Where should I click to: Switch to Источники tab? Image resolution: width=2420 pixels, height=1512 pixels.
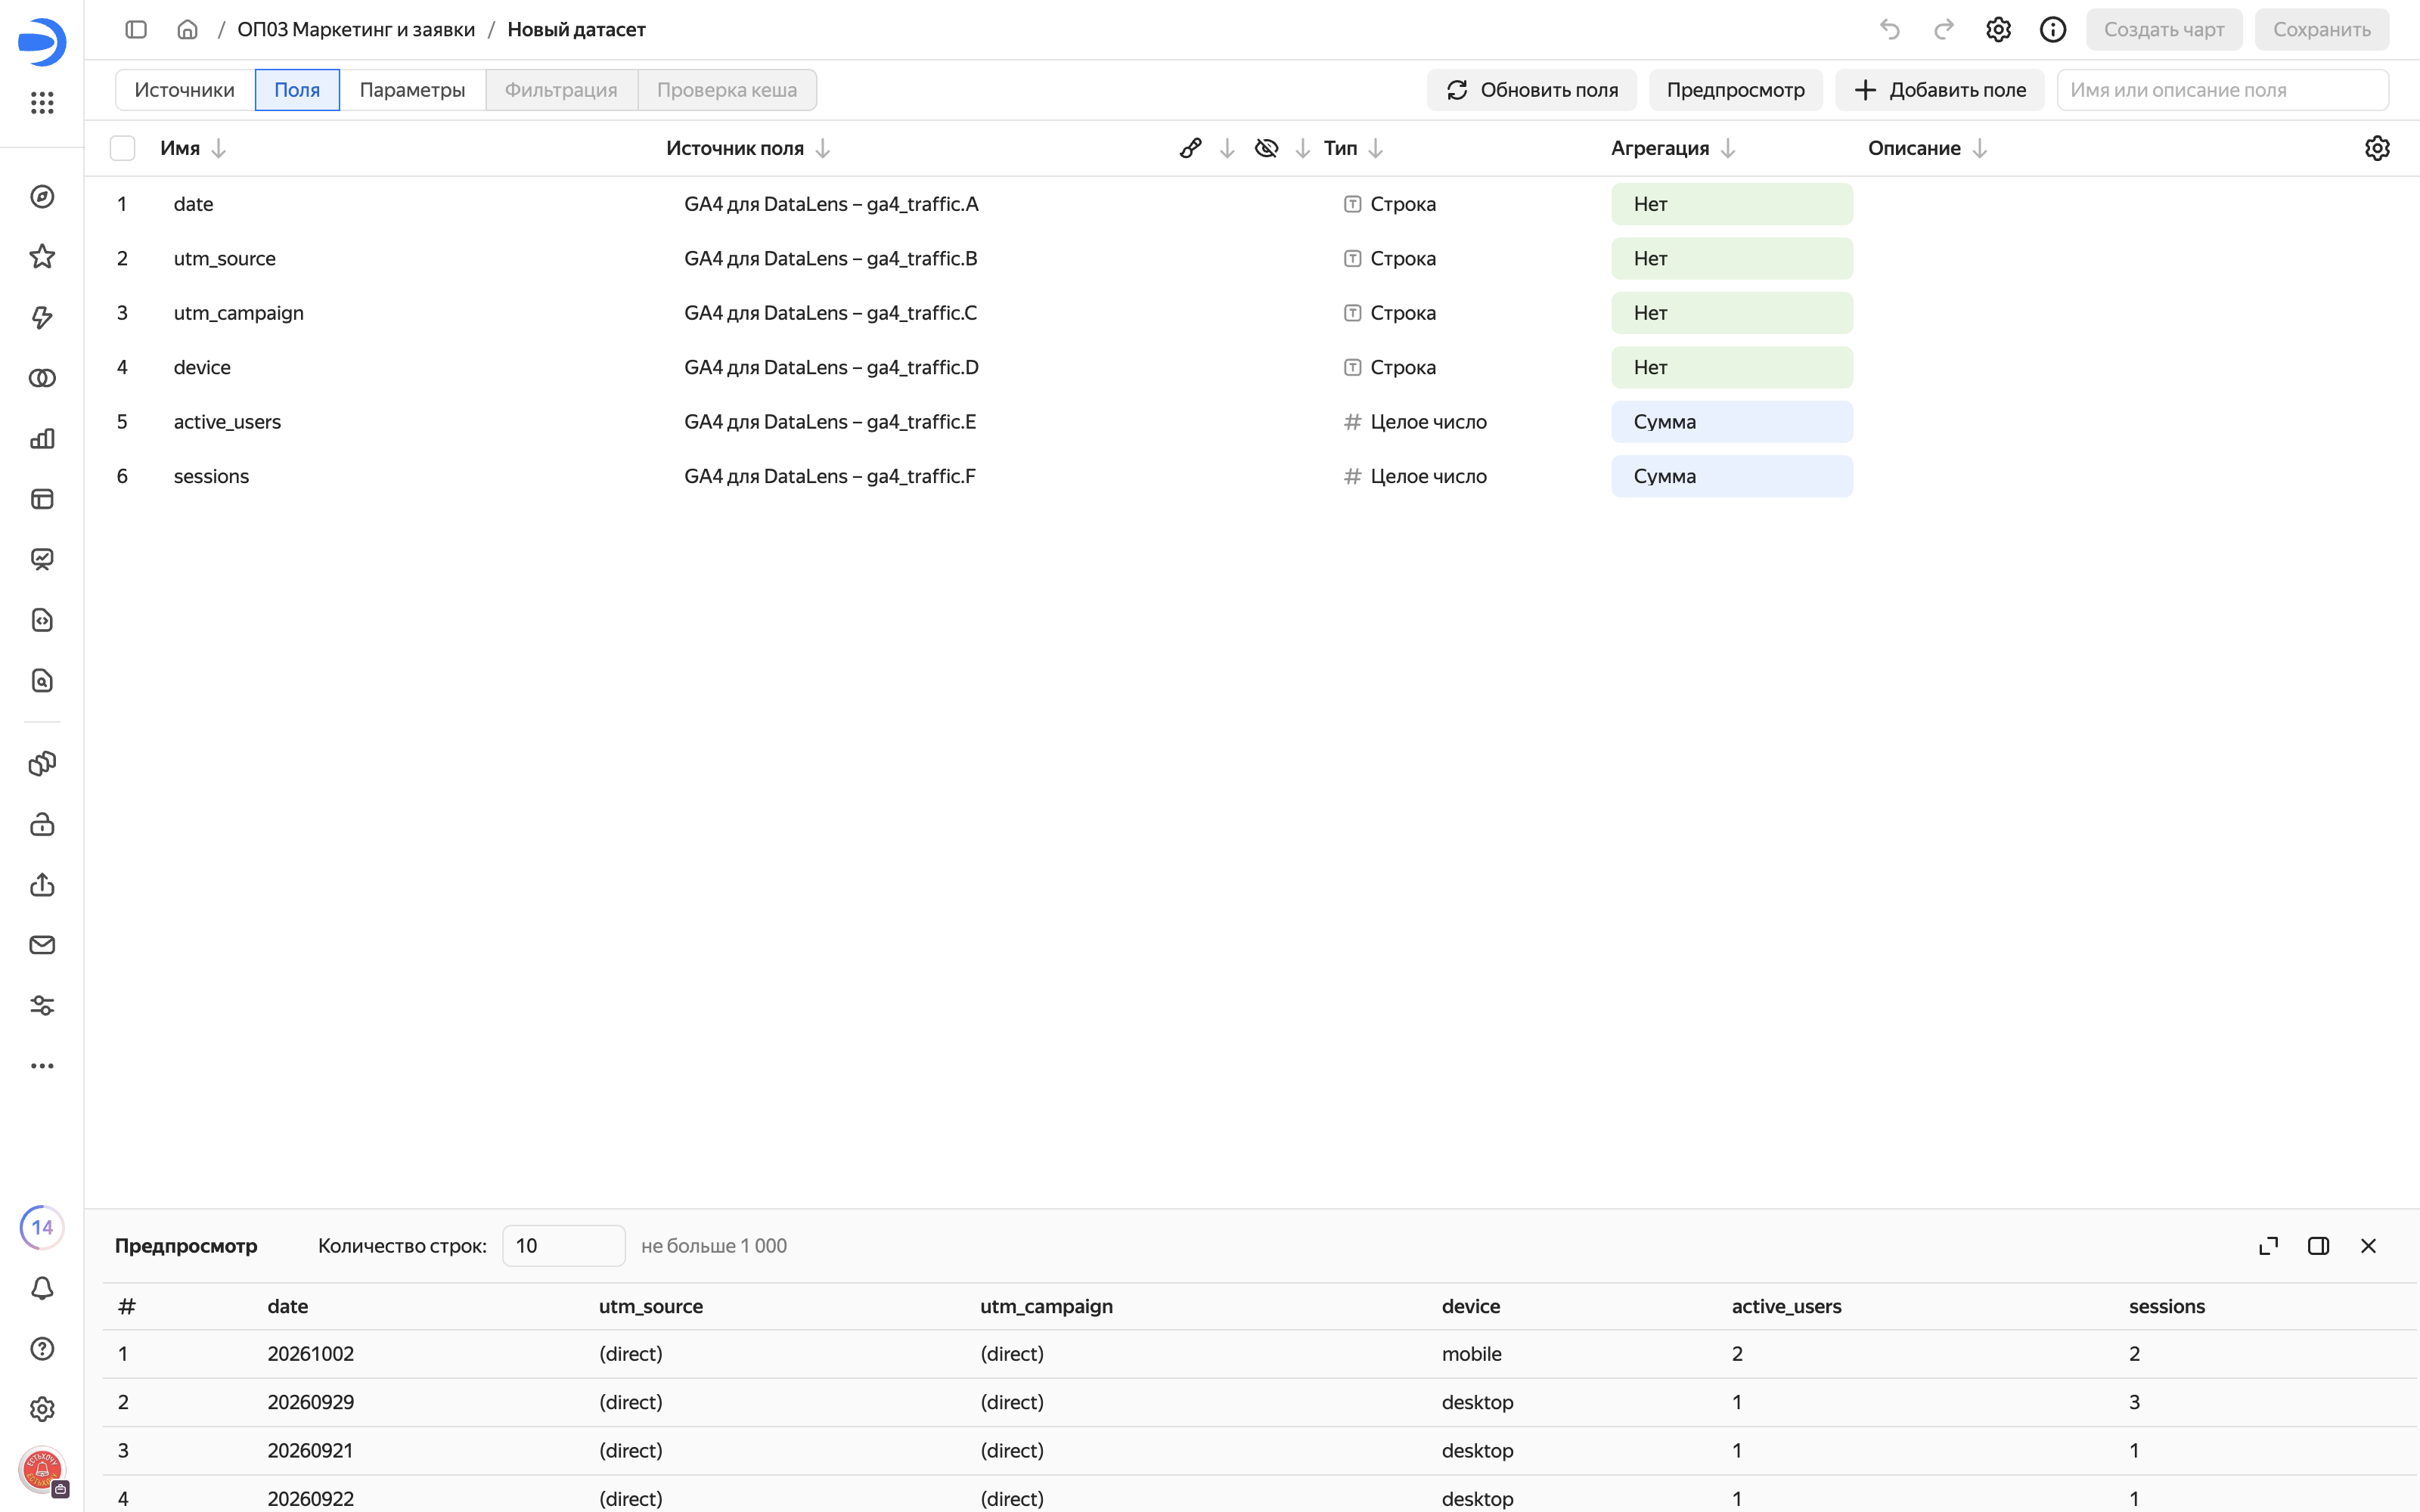coord(185,90)
